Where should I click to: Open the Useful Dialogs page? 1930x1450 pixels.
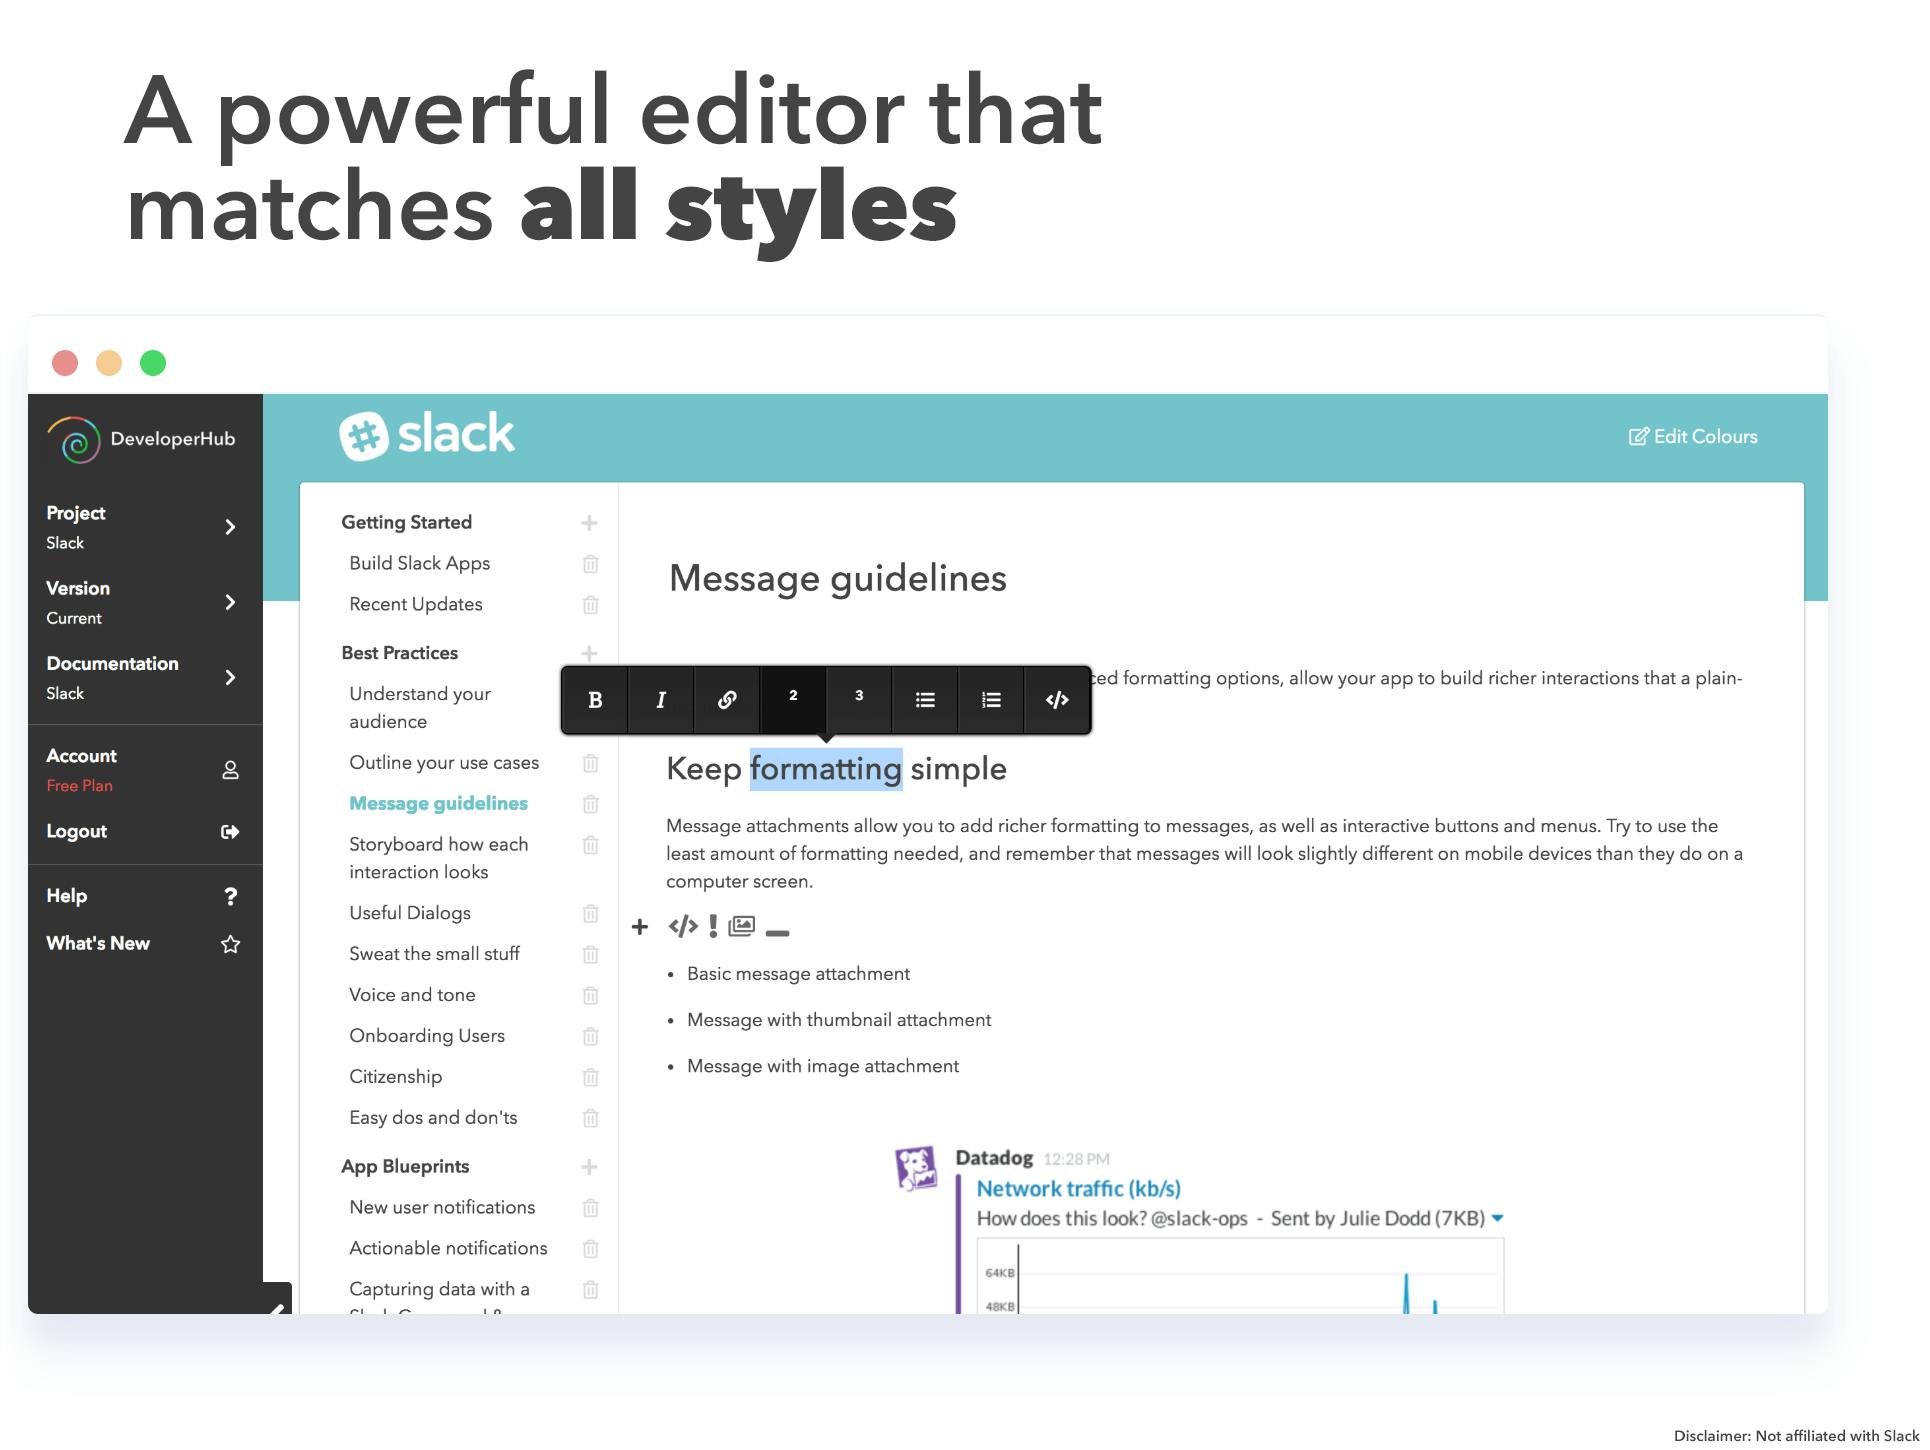pyautogui.click(x=410, y=913)
